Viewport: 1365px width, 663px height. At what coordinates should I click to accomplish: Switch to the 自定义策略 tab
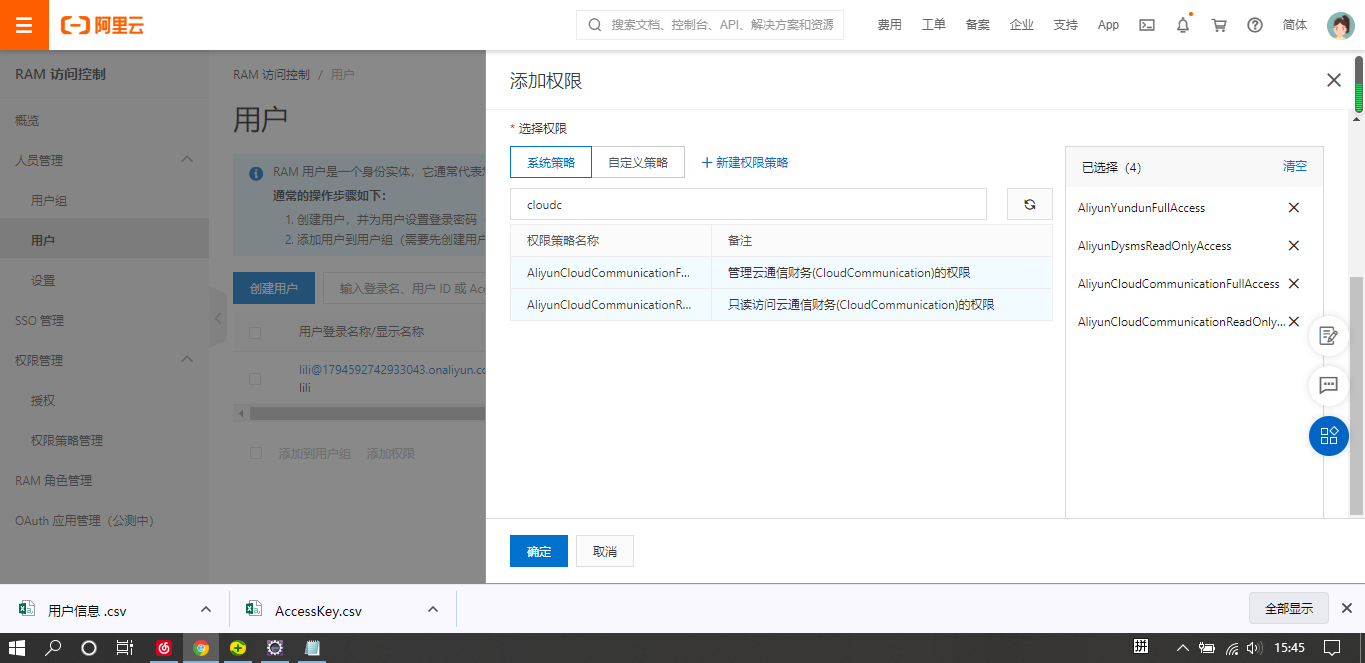point(638,162)
